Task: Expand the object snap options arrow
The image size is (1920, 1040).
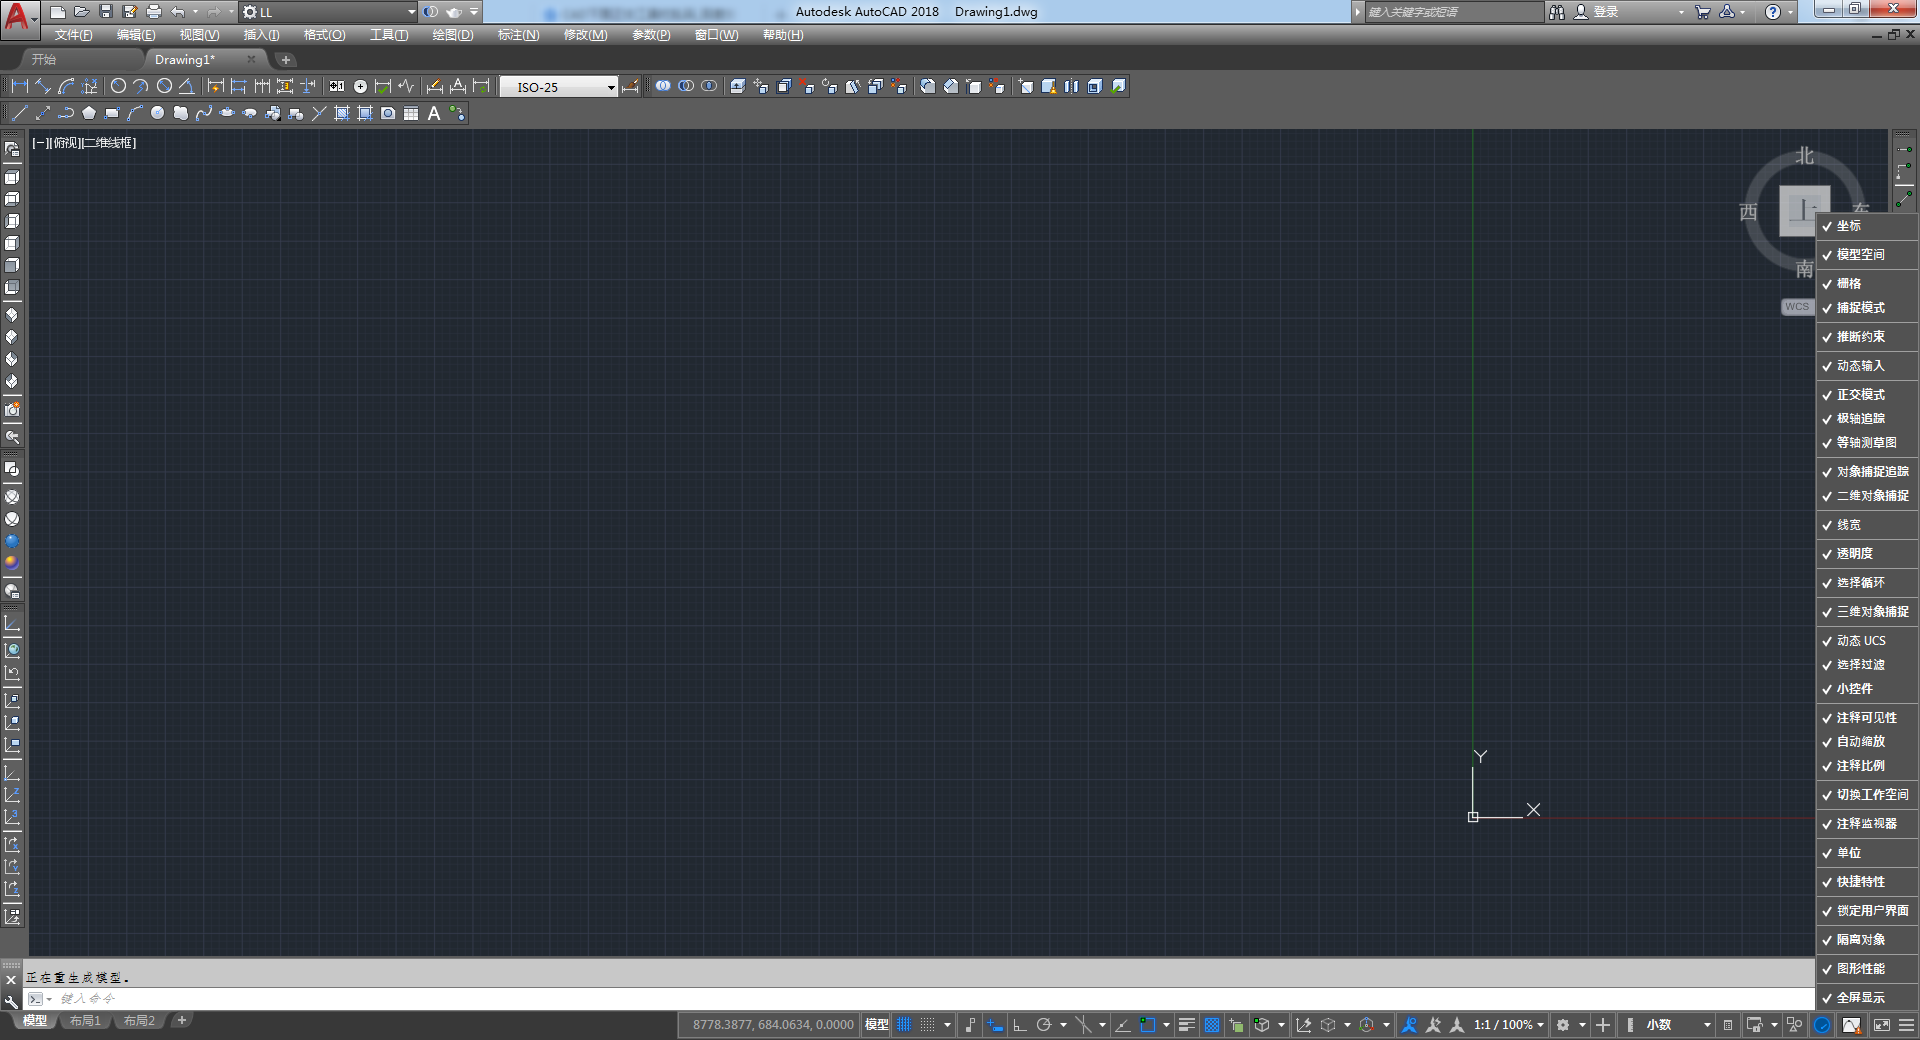Action: 1166,1025
